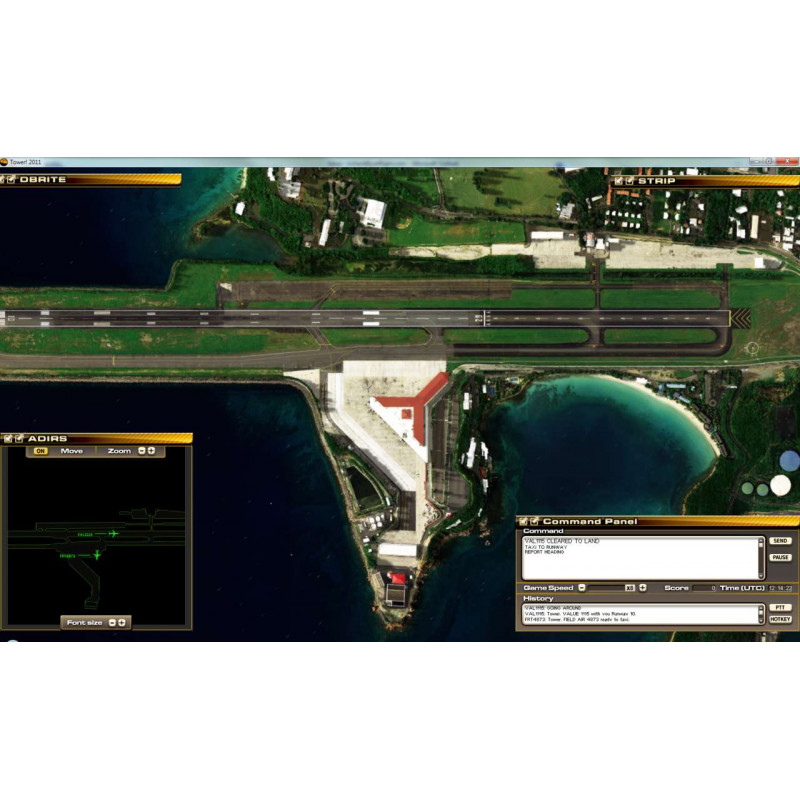Click the FRT4873 label on ADIRS radar
Screen dimensions: 800x800
pos(67,556)
